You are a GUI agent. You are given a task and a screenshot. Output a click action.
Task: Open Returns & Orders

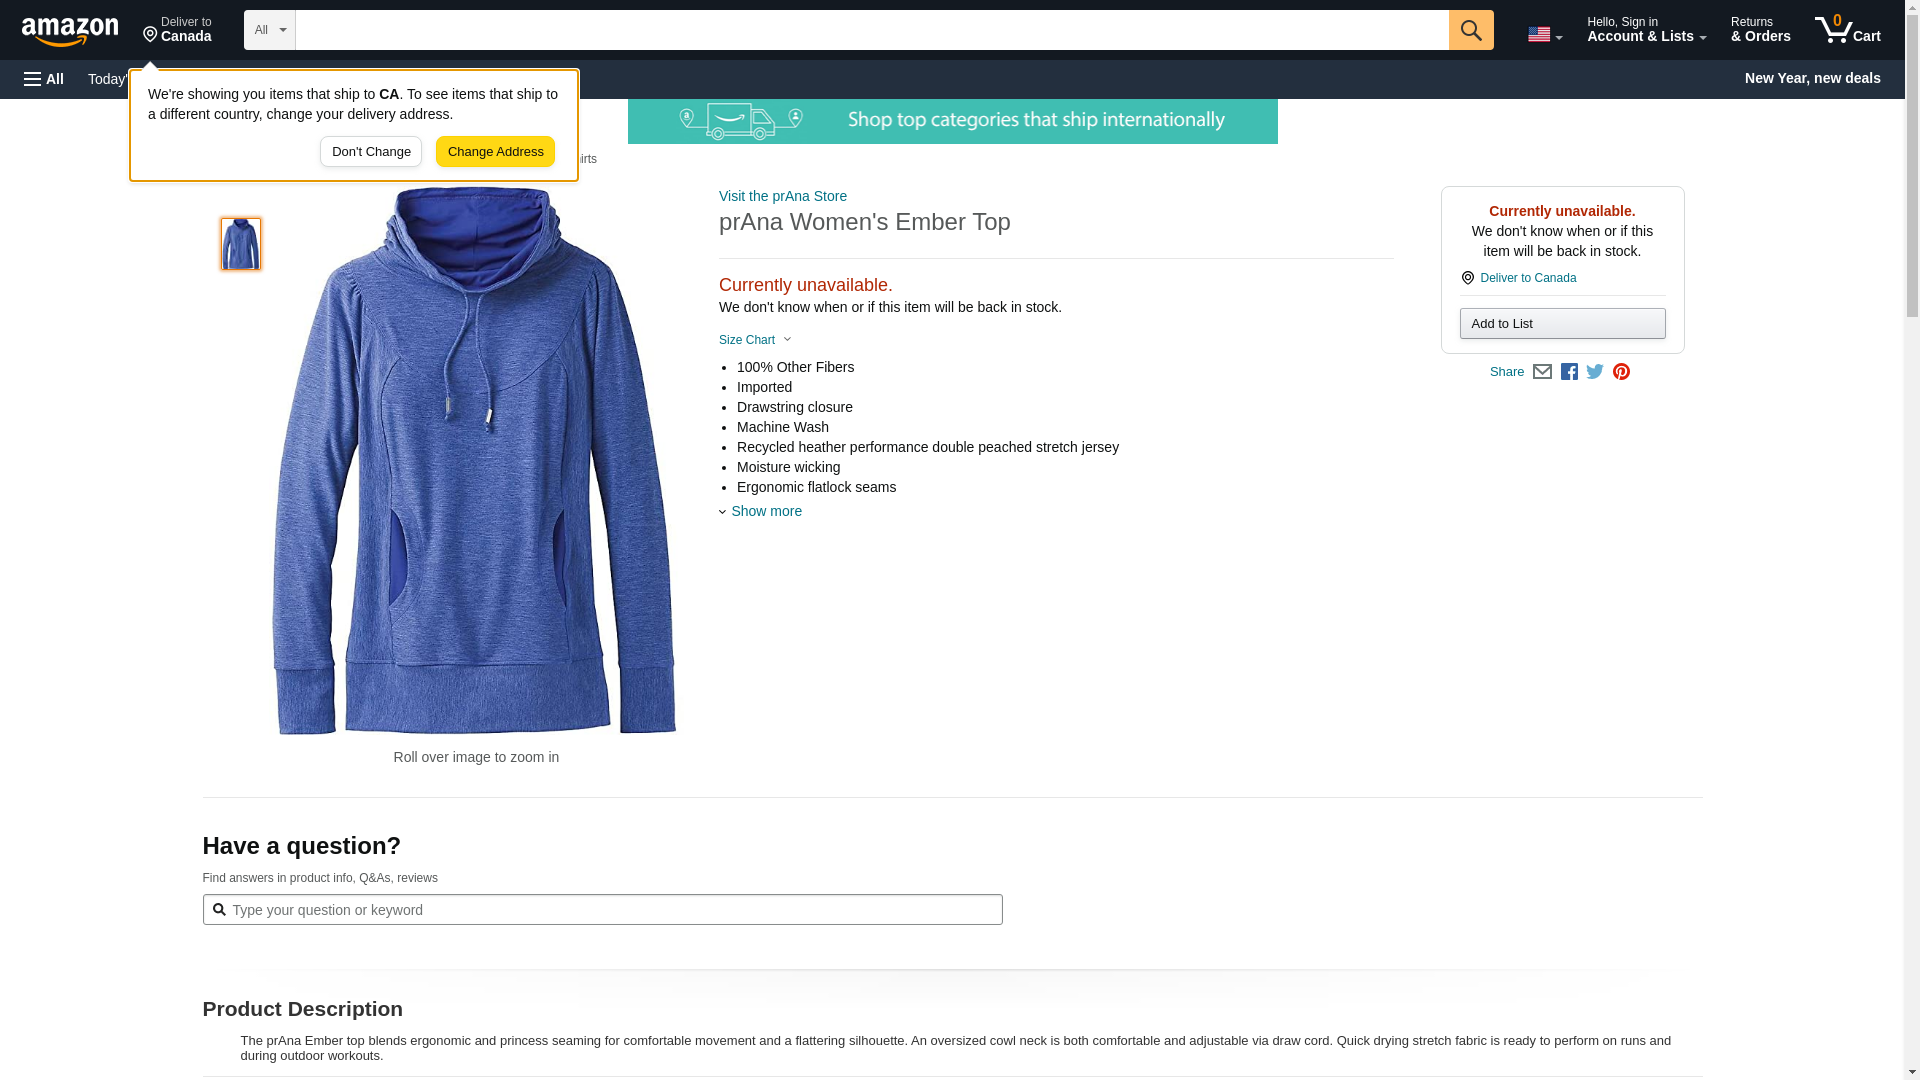point(1760,30)
